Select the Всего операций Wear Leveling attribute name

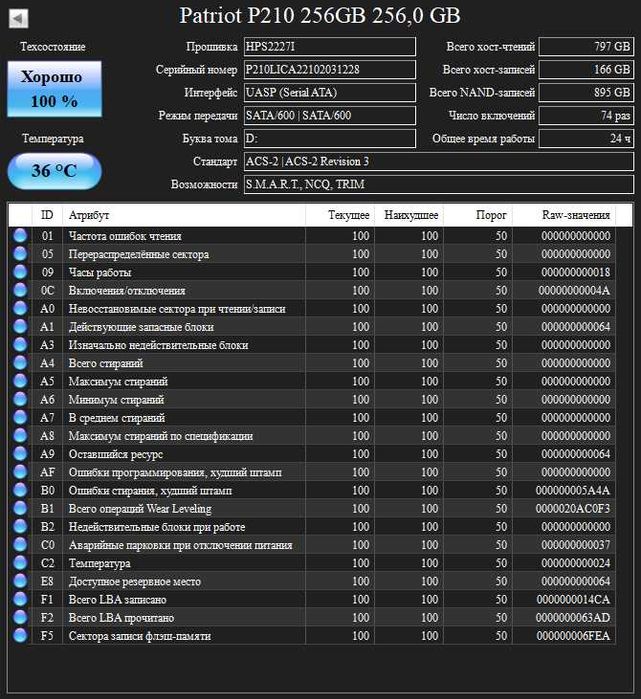click(x=140, y=509)
